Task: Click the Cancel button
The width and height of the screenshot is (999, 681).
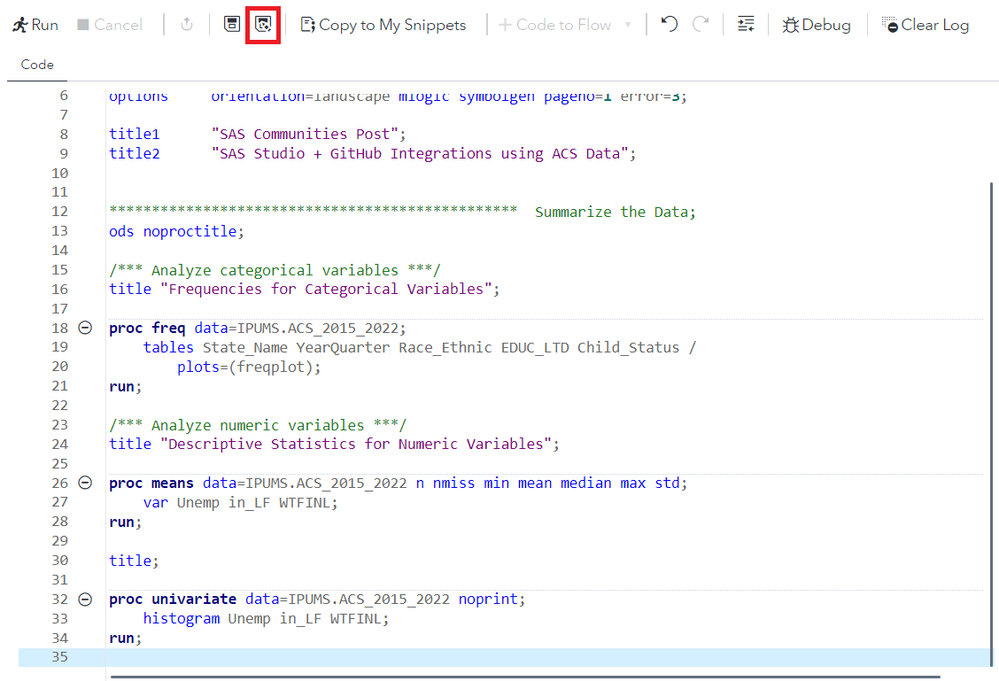Action: click(x=109, y=24)
